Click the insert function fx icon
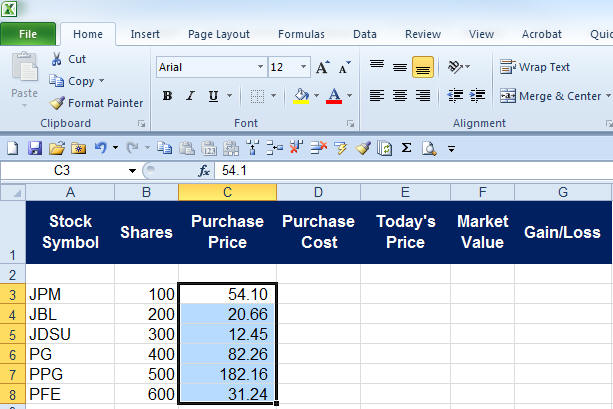This screenshot has width=613, height=409. pyautogui.click(x=204, y=171)
